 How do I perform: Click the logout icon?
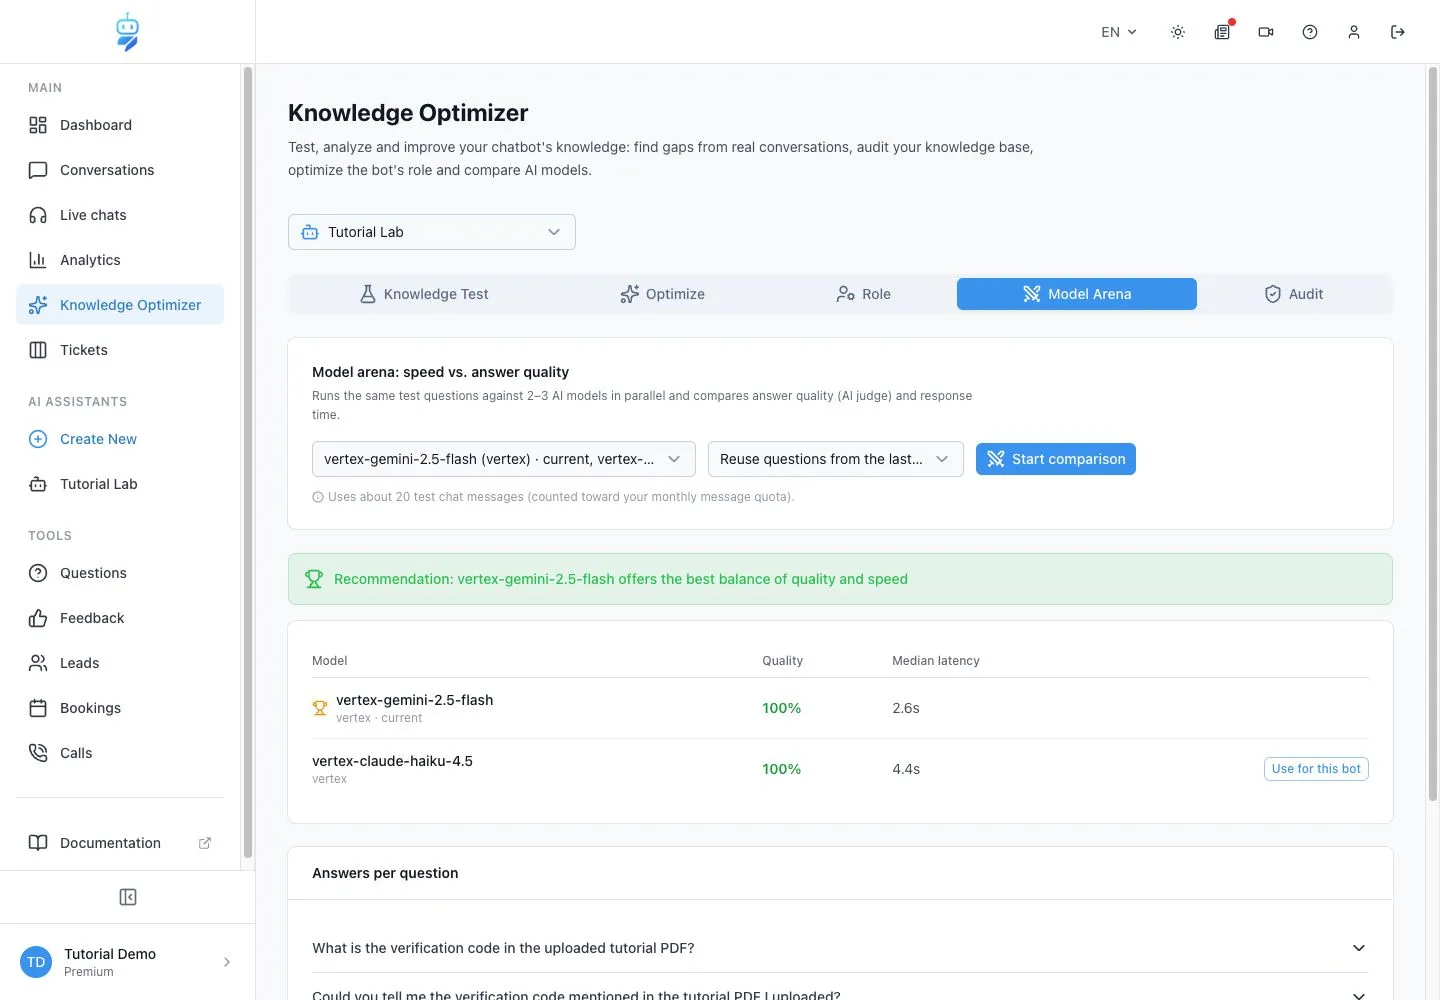pos(1398,32)
